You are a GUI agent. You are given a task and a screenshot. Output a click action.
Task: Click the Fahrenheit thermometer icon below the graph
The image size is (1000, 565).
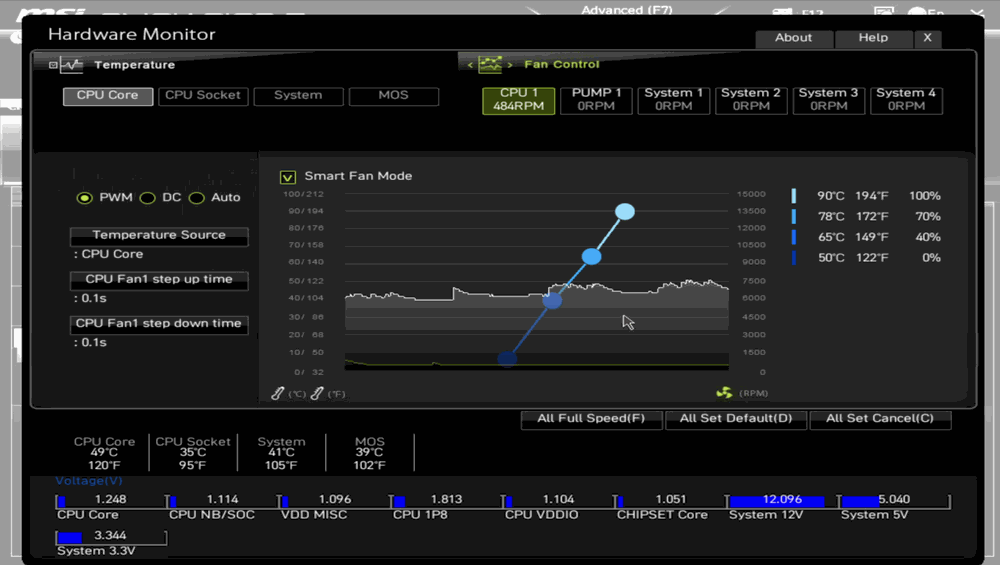pyautogui.click(x=316, y=394)
